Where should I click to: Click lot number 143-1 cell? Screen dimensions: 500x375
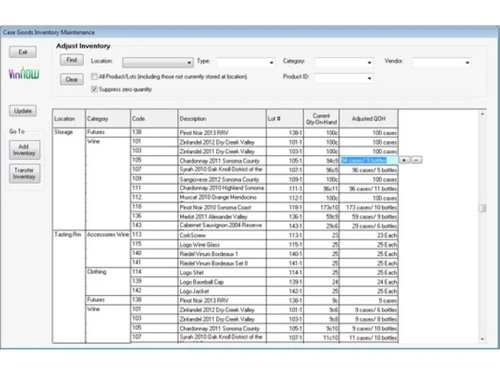(x=285, y=226)
